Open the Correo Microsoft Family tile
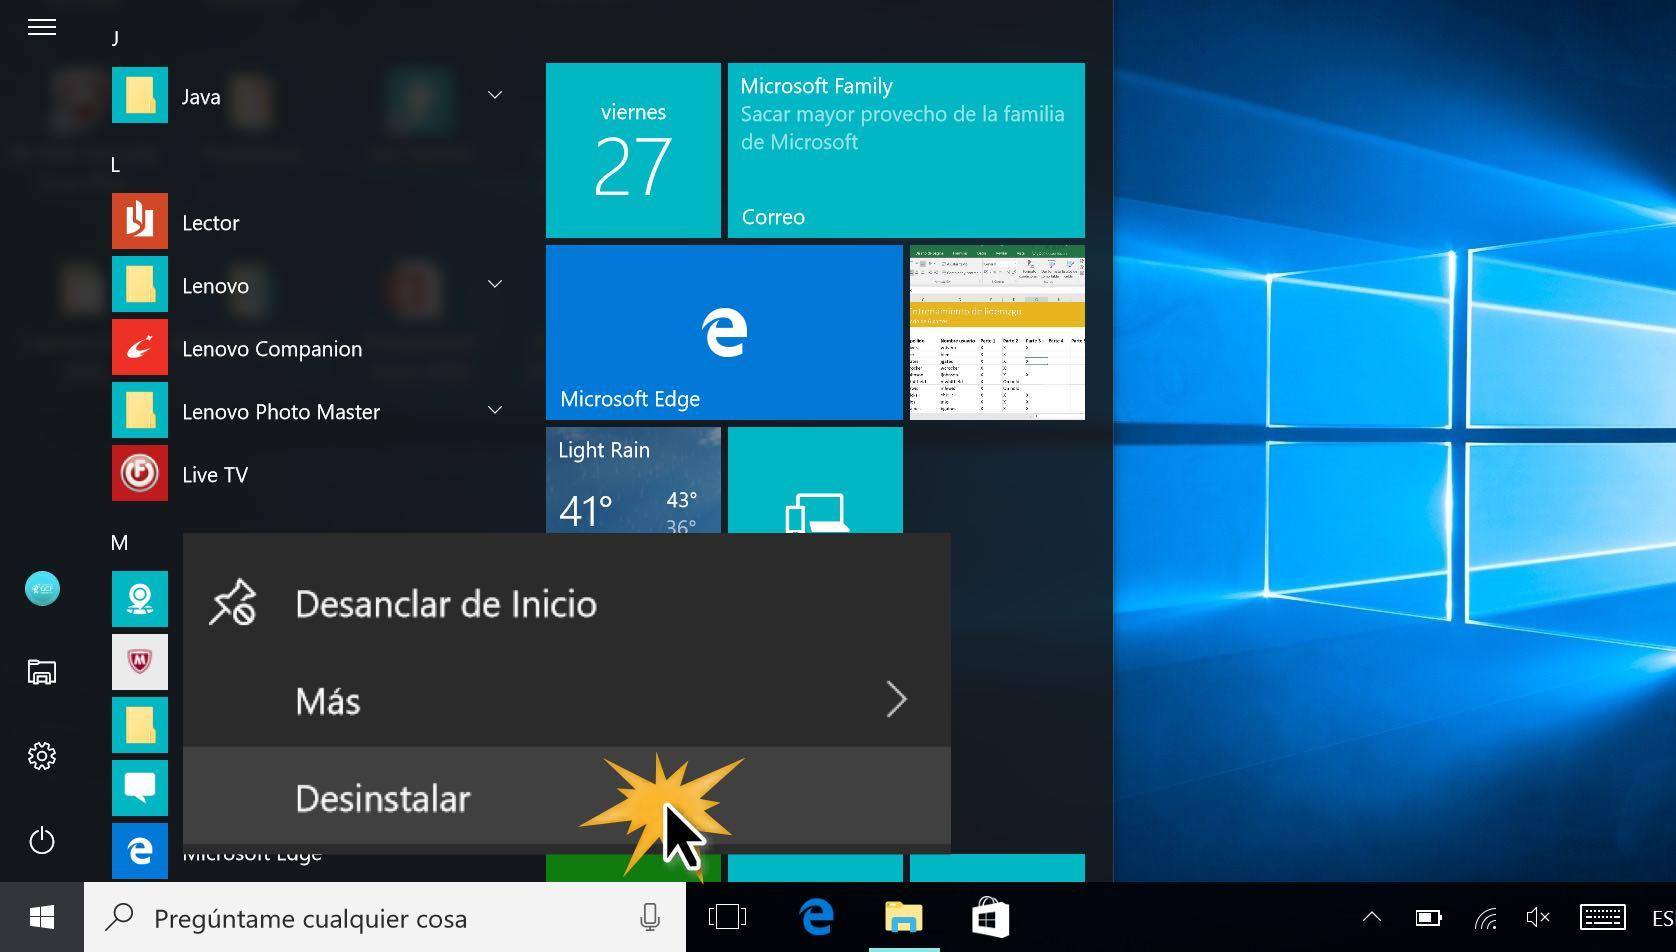 [906, 150]
